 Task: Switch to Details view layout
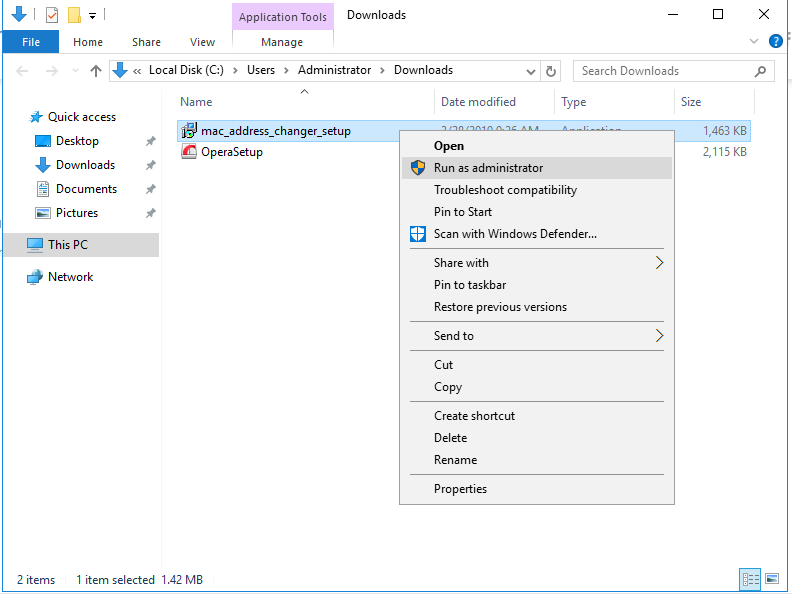pyautogui.click(x=750, y=579)
